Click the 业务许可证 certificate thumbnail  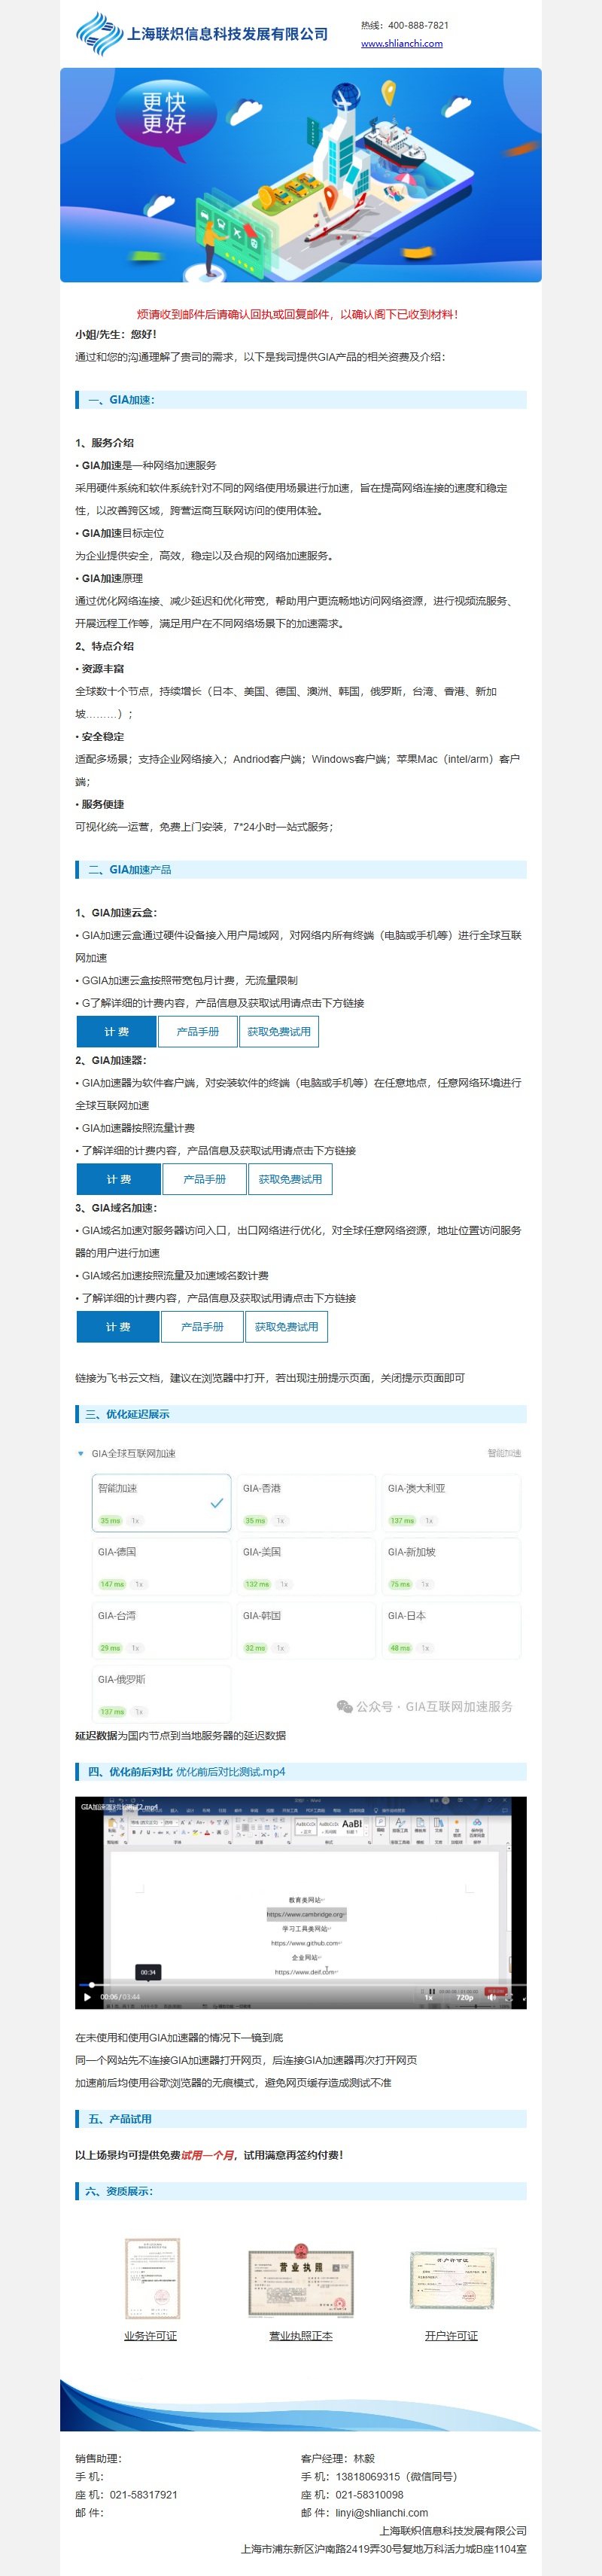(x=152, y=2279)
